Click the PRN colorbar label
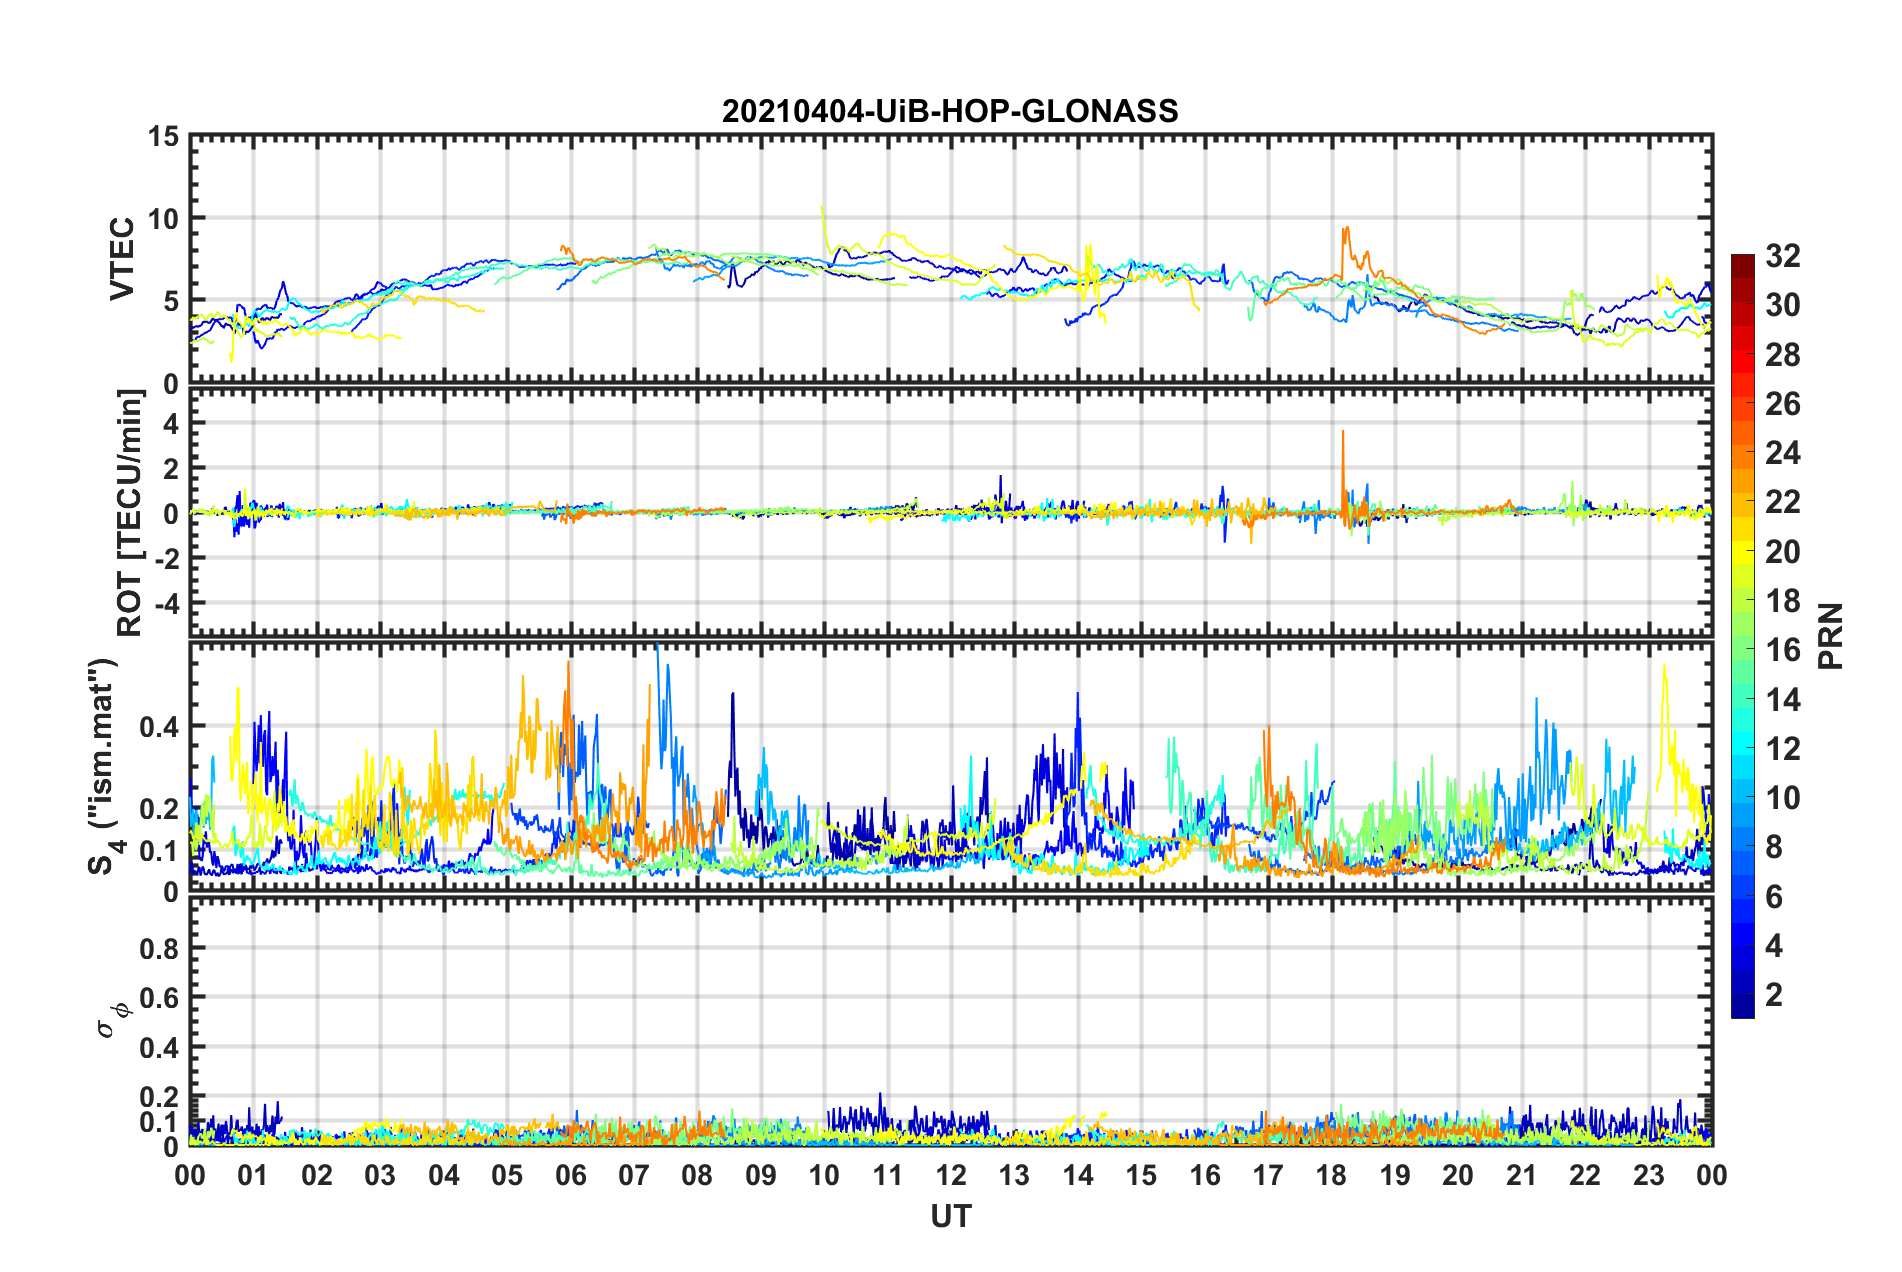 coord(1830,636)
